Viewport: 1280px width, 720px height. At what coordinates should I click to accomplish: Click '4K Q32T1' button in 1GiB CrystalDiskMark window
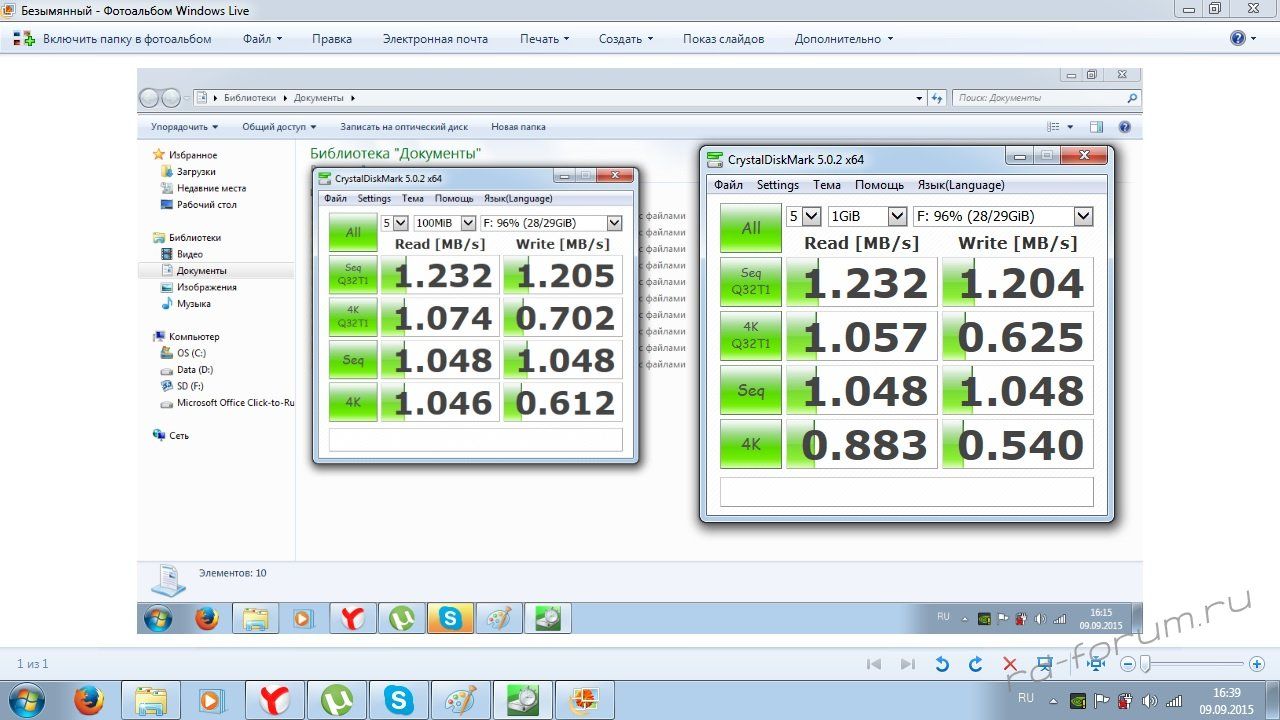click(751, 336)
